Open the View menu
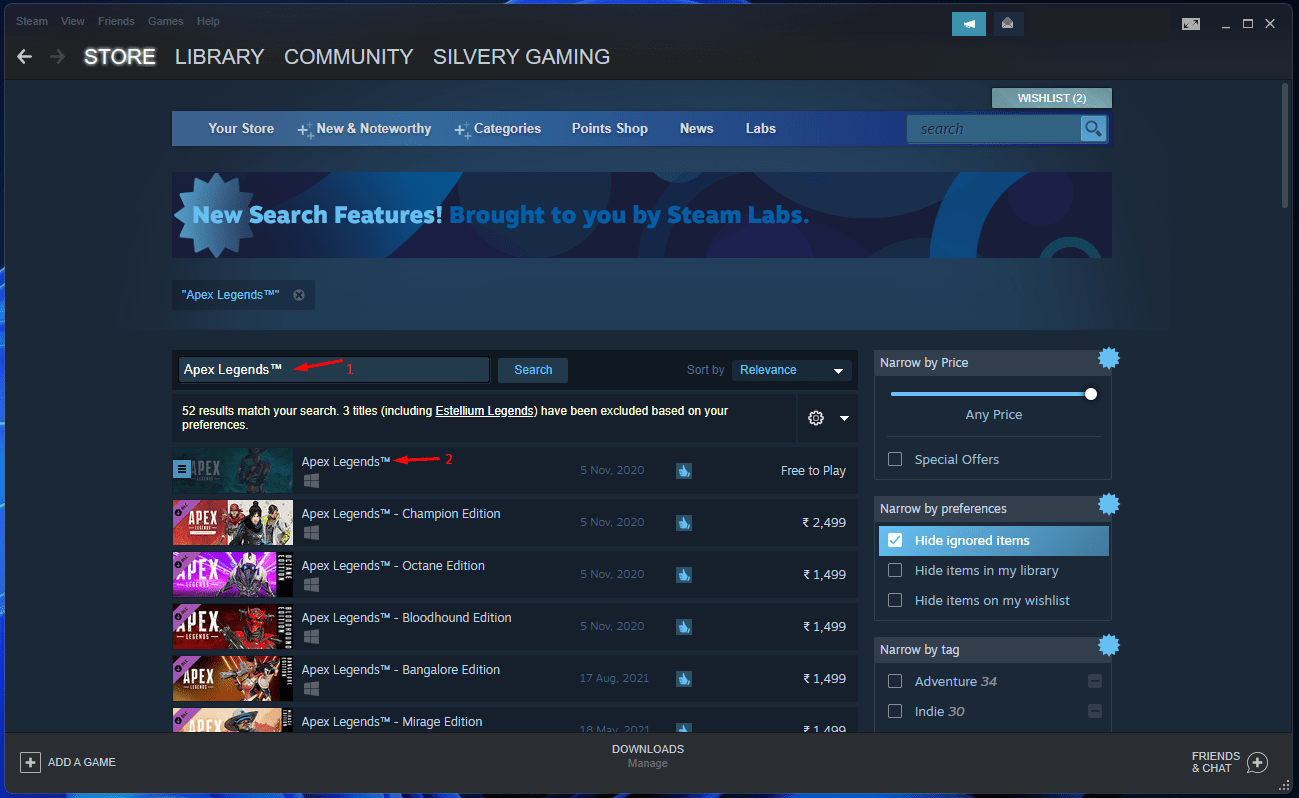This screenshot has width=1299, height=798. coord(72,21)
